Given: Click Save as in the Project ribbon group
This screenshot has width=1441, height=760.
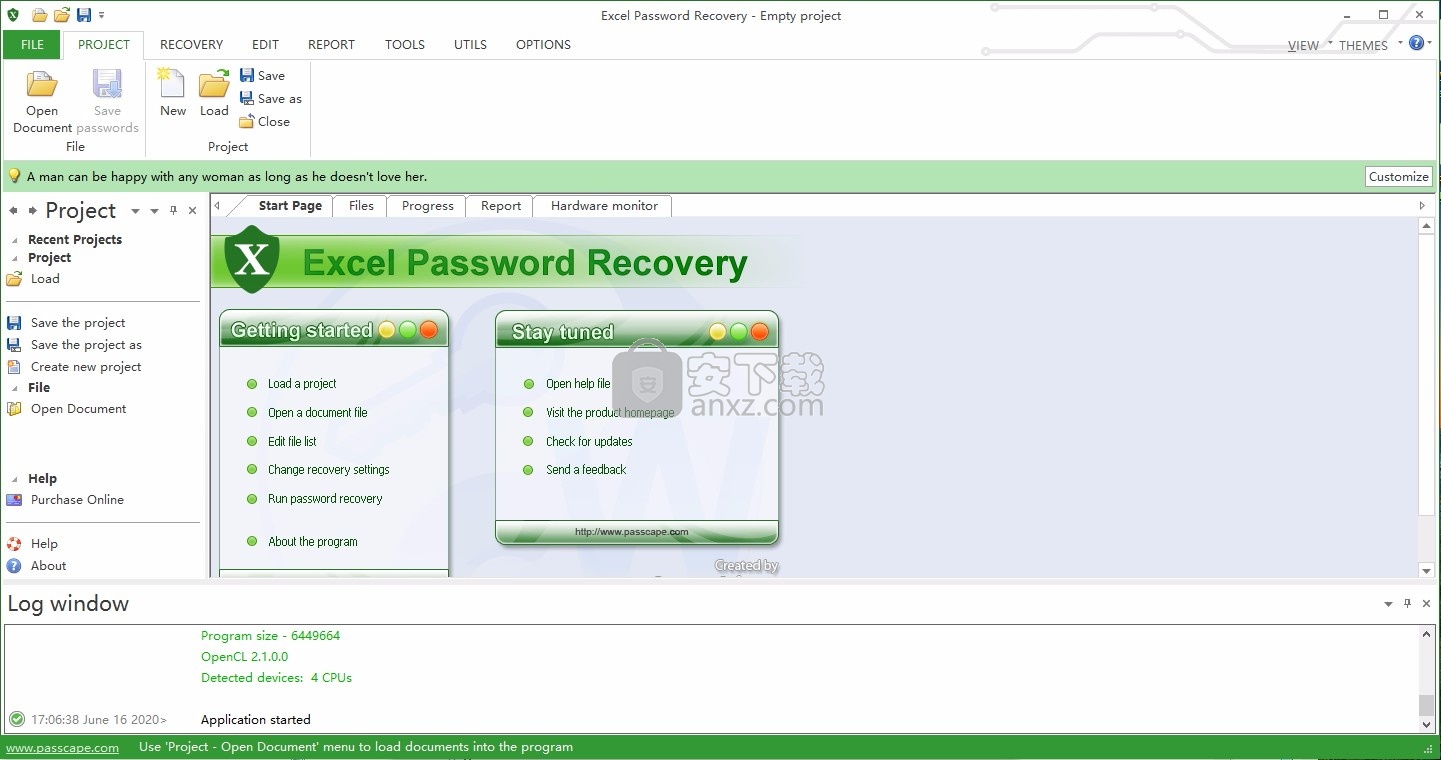Looking at the screenshot, I should (x=270, y=98).
